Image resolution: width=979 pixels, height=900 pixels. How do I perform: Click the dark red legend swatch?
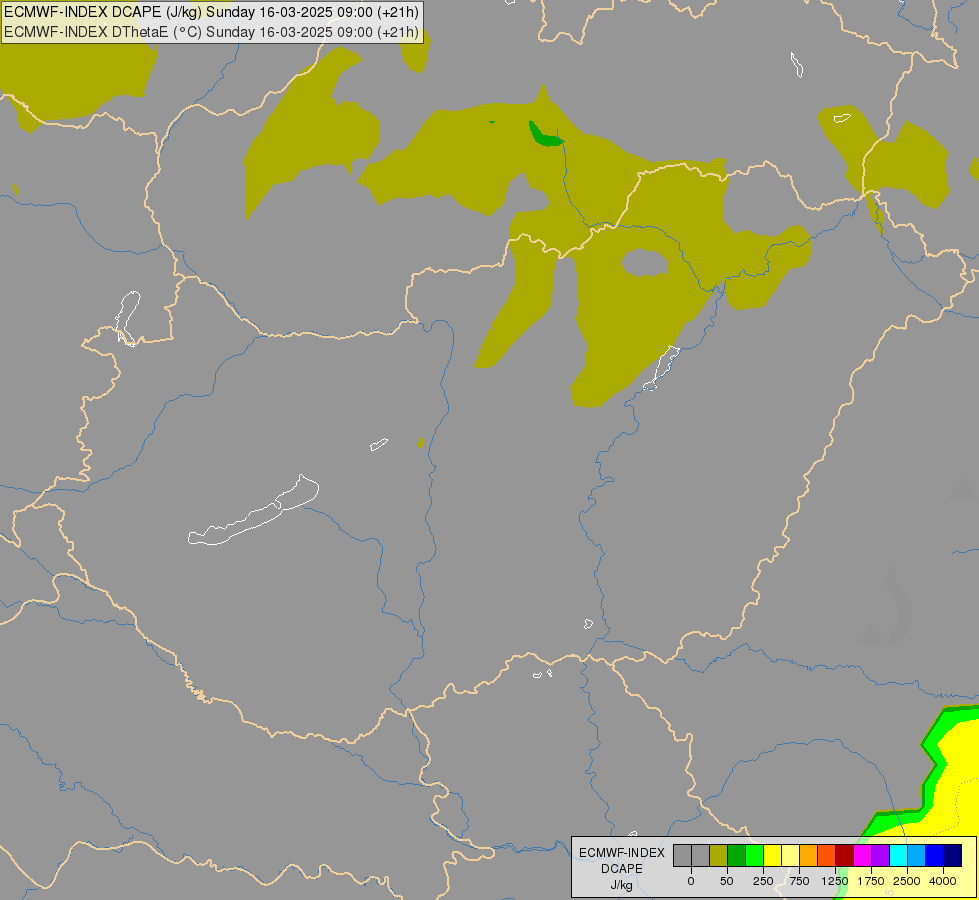(845, 856)
